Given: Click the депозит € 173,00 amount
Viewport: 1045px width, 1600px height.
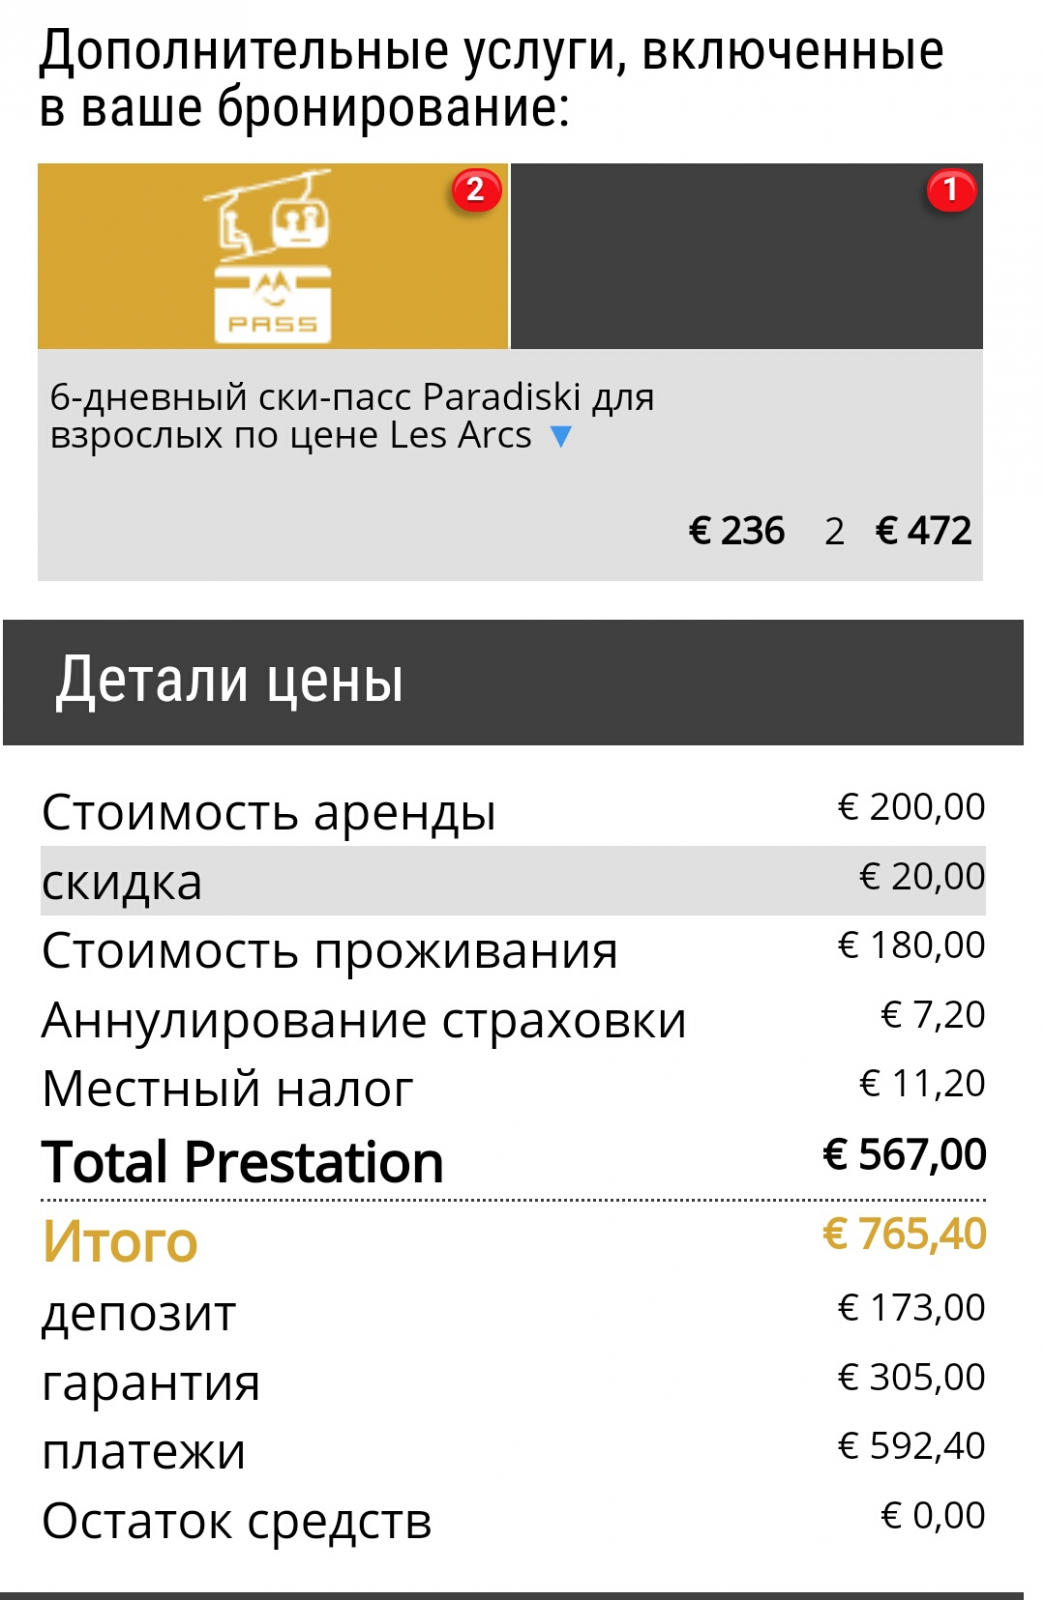Looking at the screenshot, I should pos(911,1308).
